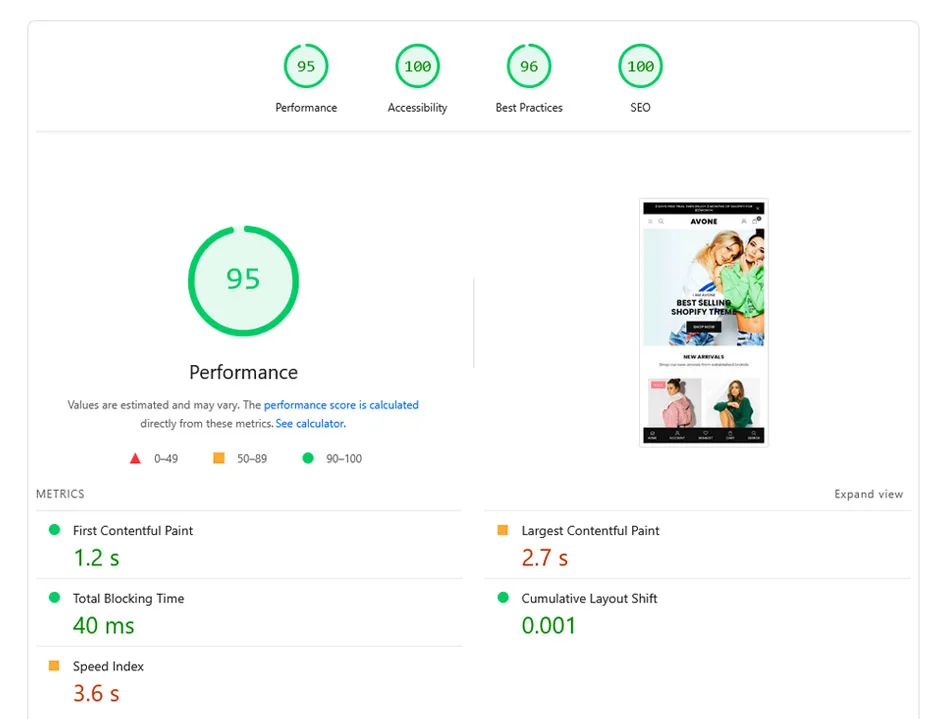The image size is (947, 719).
Task: Open the Avone mobile page screenshot thumbnail
Action: [x=703, y=322]
